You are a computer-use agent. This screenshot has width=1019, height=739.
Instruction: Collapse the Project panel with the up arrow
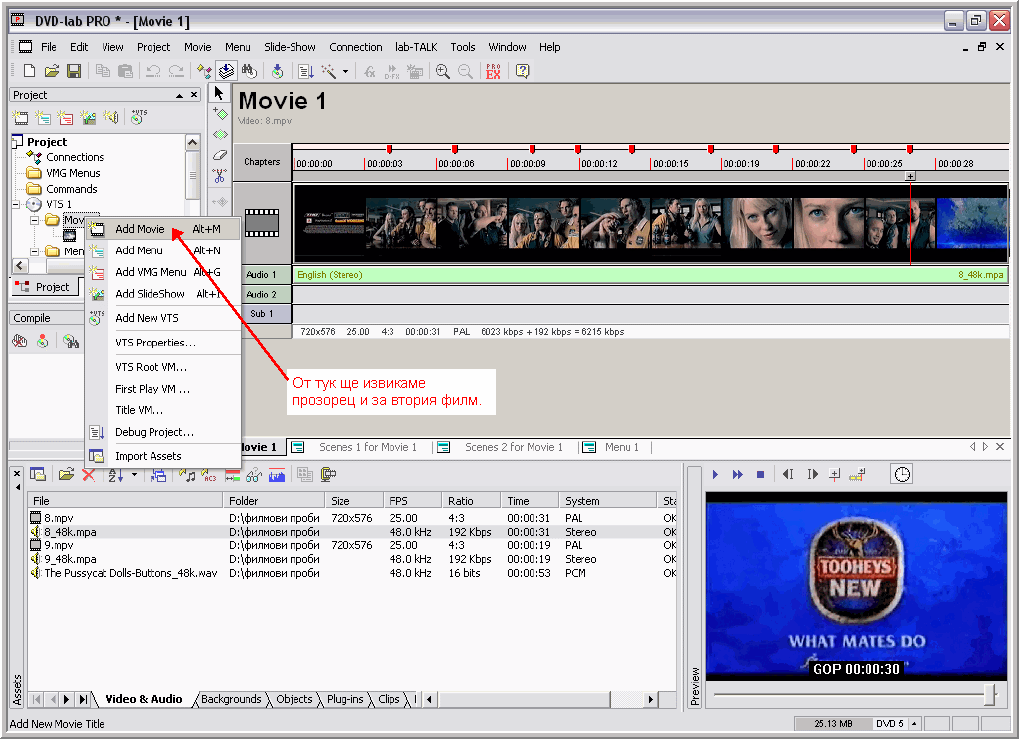[x=179, y=95]
